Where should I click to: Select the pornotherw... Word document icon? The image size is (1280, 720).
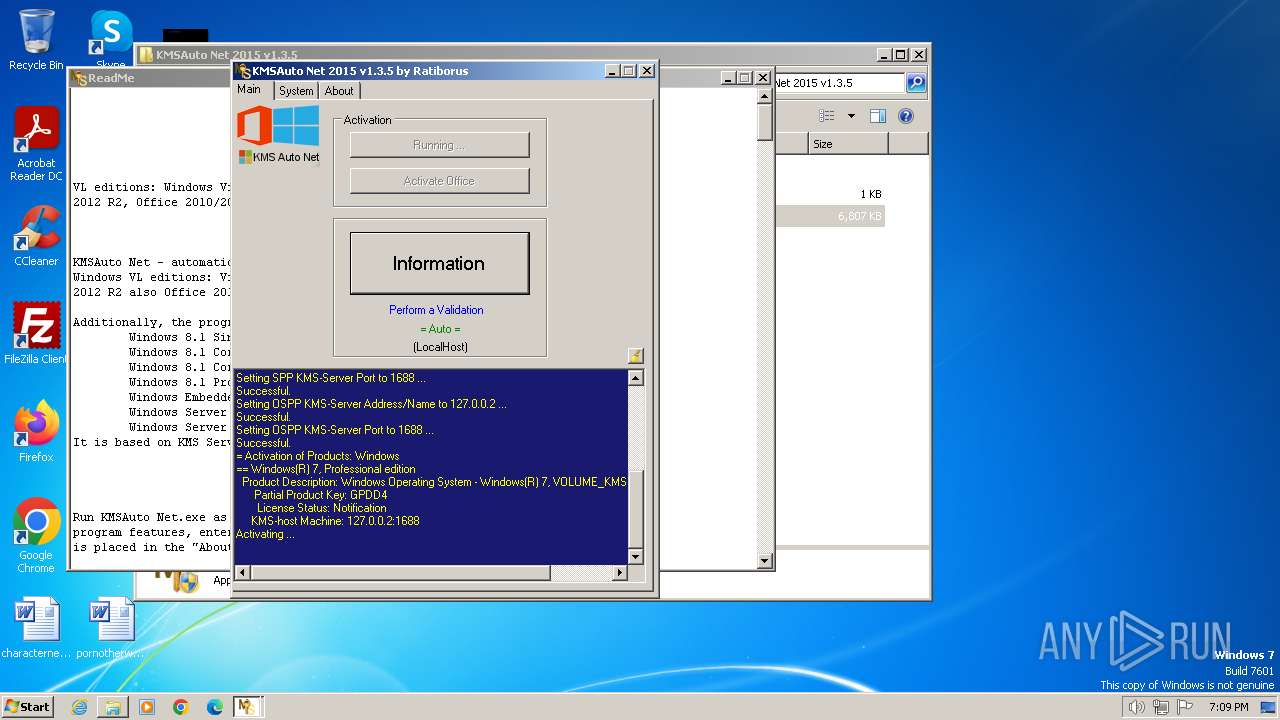point(111,628)
